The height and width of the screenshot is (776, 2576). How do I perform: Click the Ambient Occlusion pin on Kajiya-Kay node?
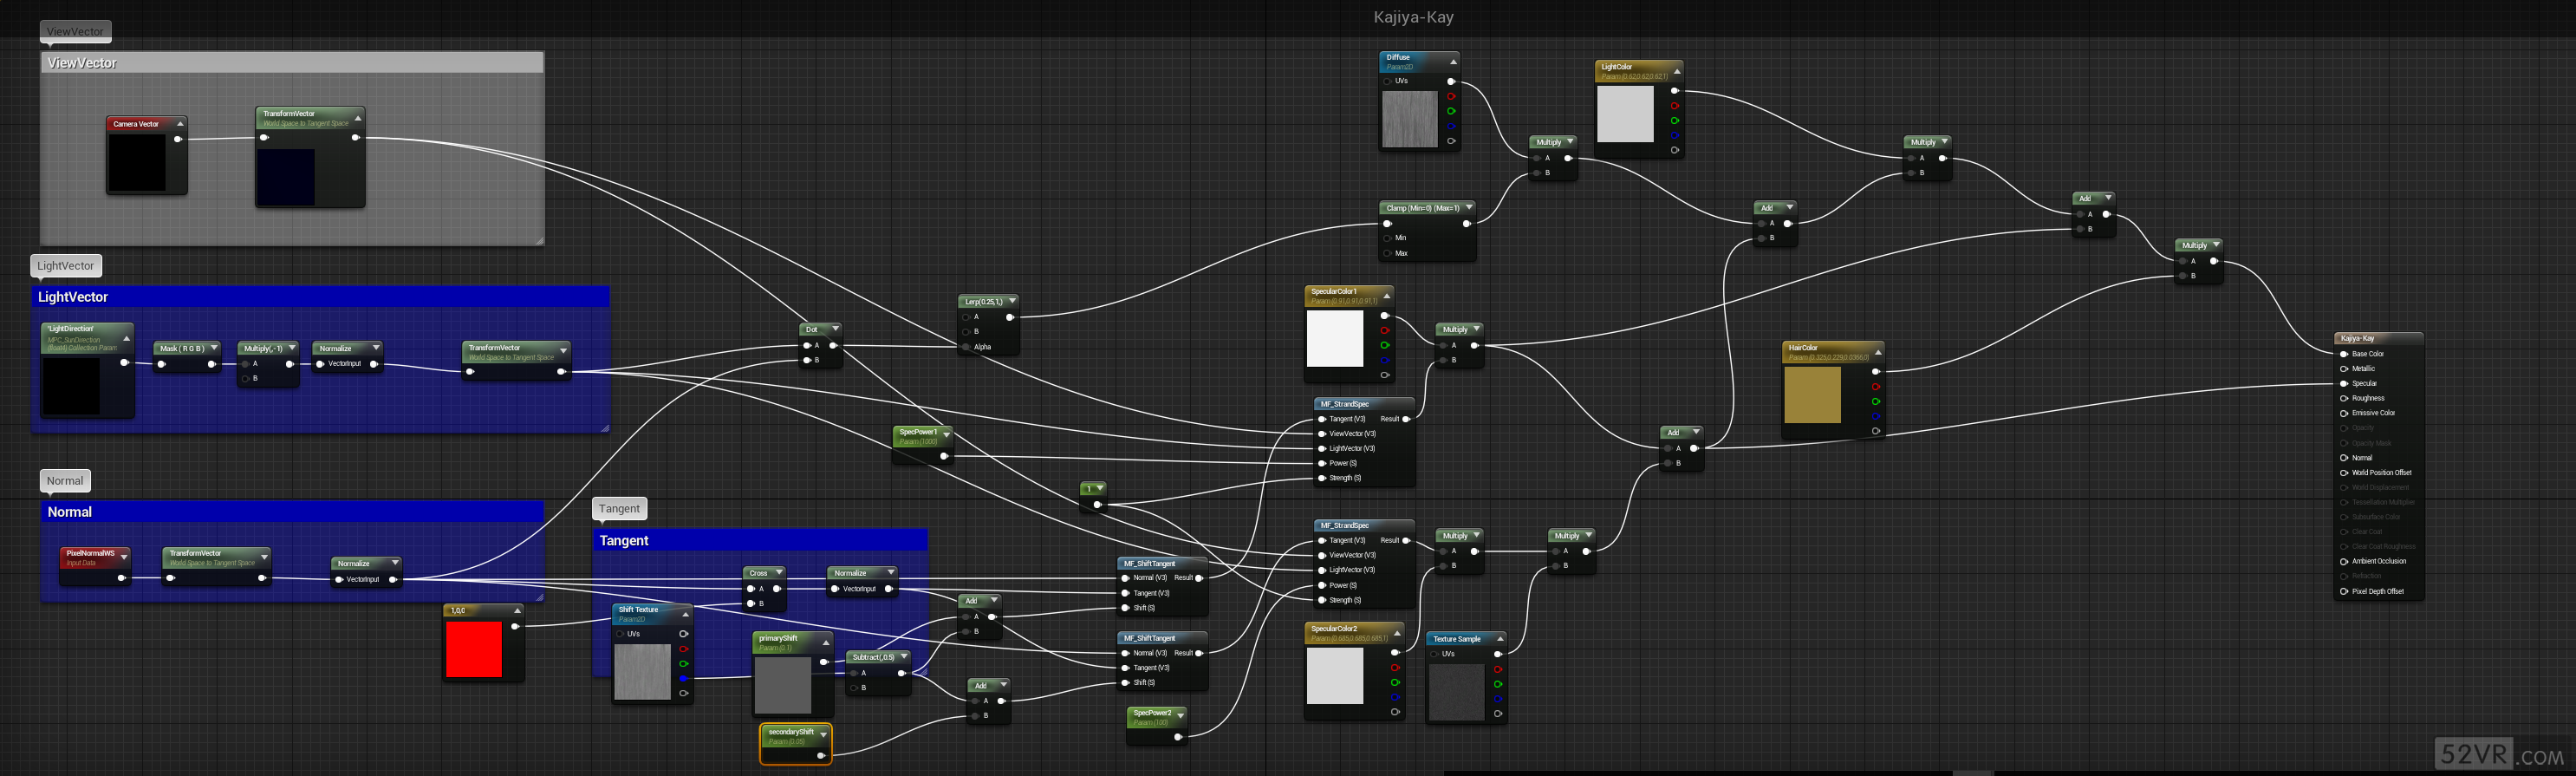pyautogui.click(x=2344, y=561)
